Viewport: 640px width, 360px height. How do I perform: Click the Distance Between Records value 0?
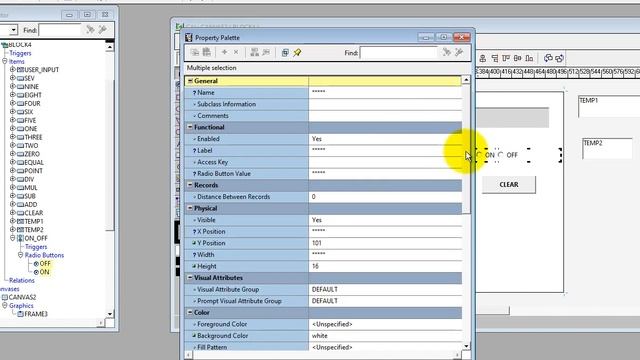[385, 197]
